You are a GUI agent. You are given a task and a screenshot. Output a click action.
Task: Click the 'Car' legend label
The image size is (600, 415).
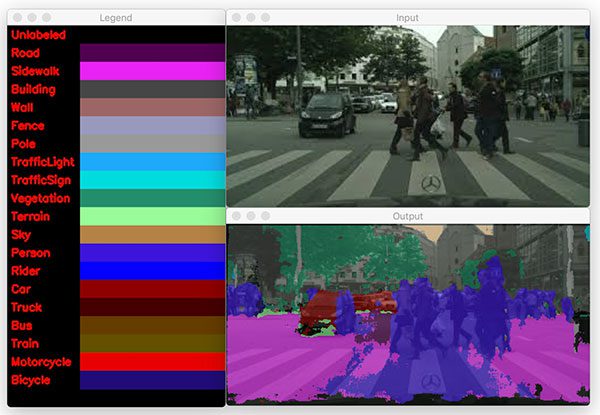point(21,289)
